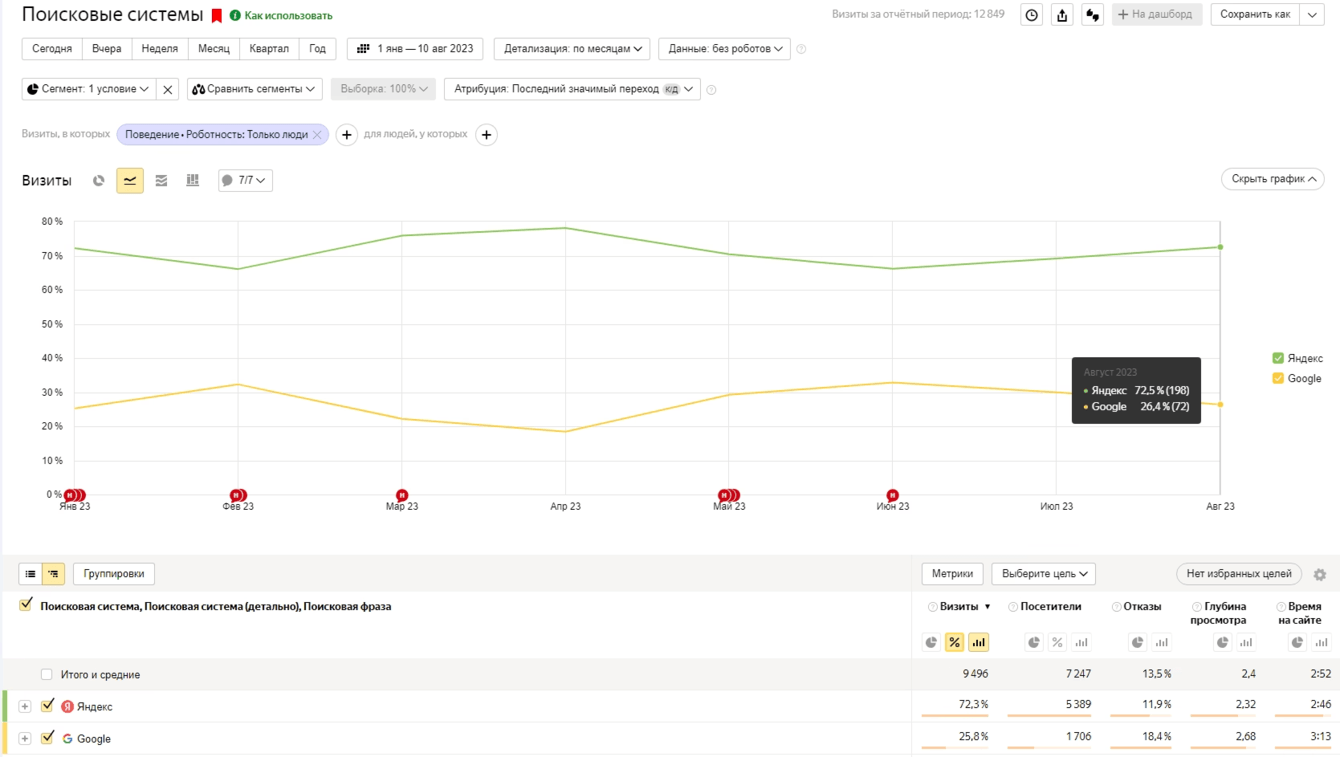Select the Квартал period tab
The height and width of the screenshot is (757, 1340).
(269, 49)
